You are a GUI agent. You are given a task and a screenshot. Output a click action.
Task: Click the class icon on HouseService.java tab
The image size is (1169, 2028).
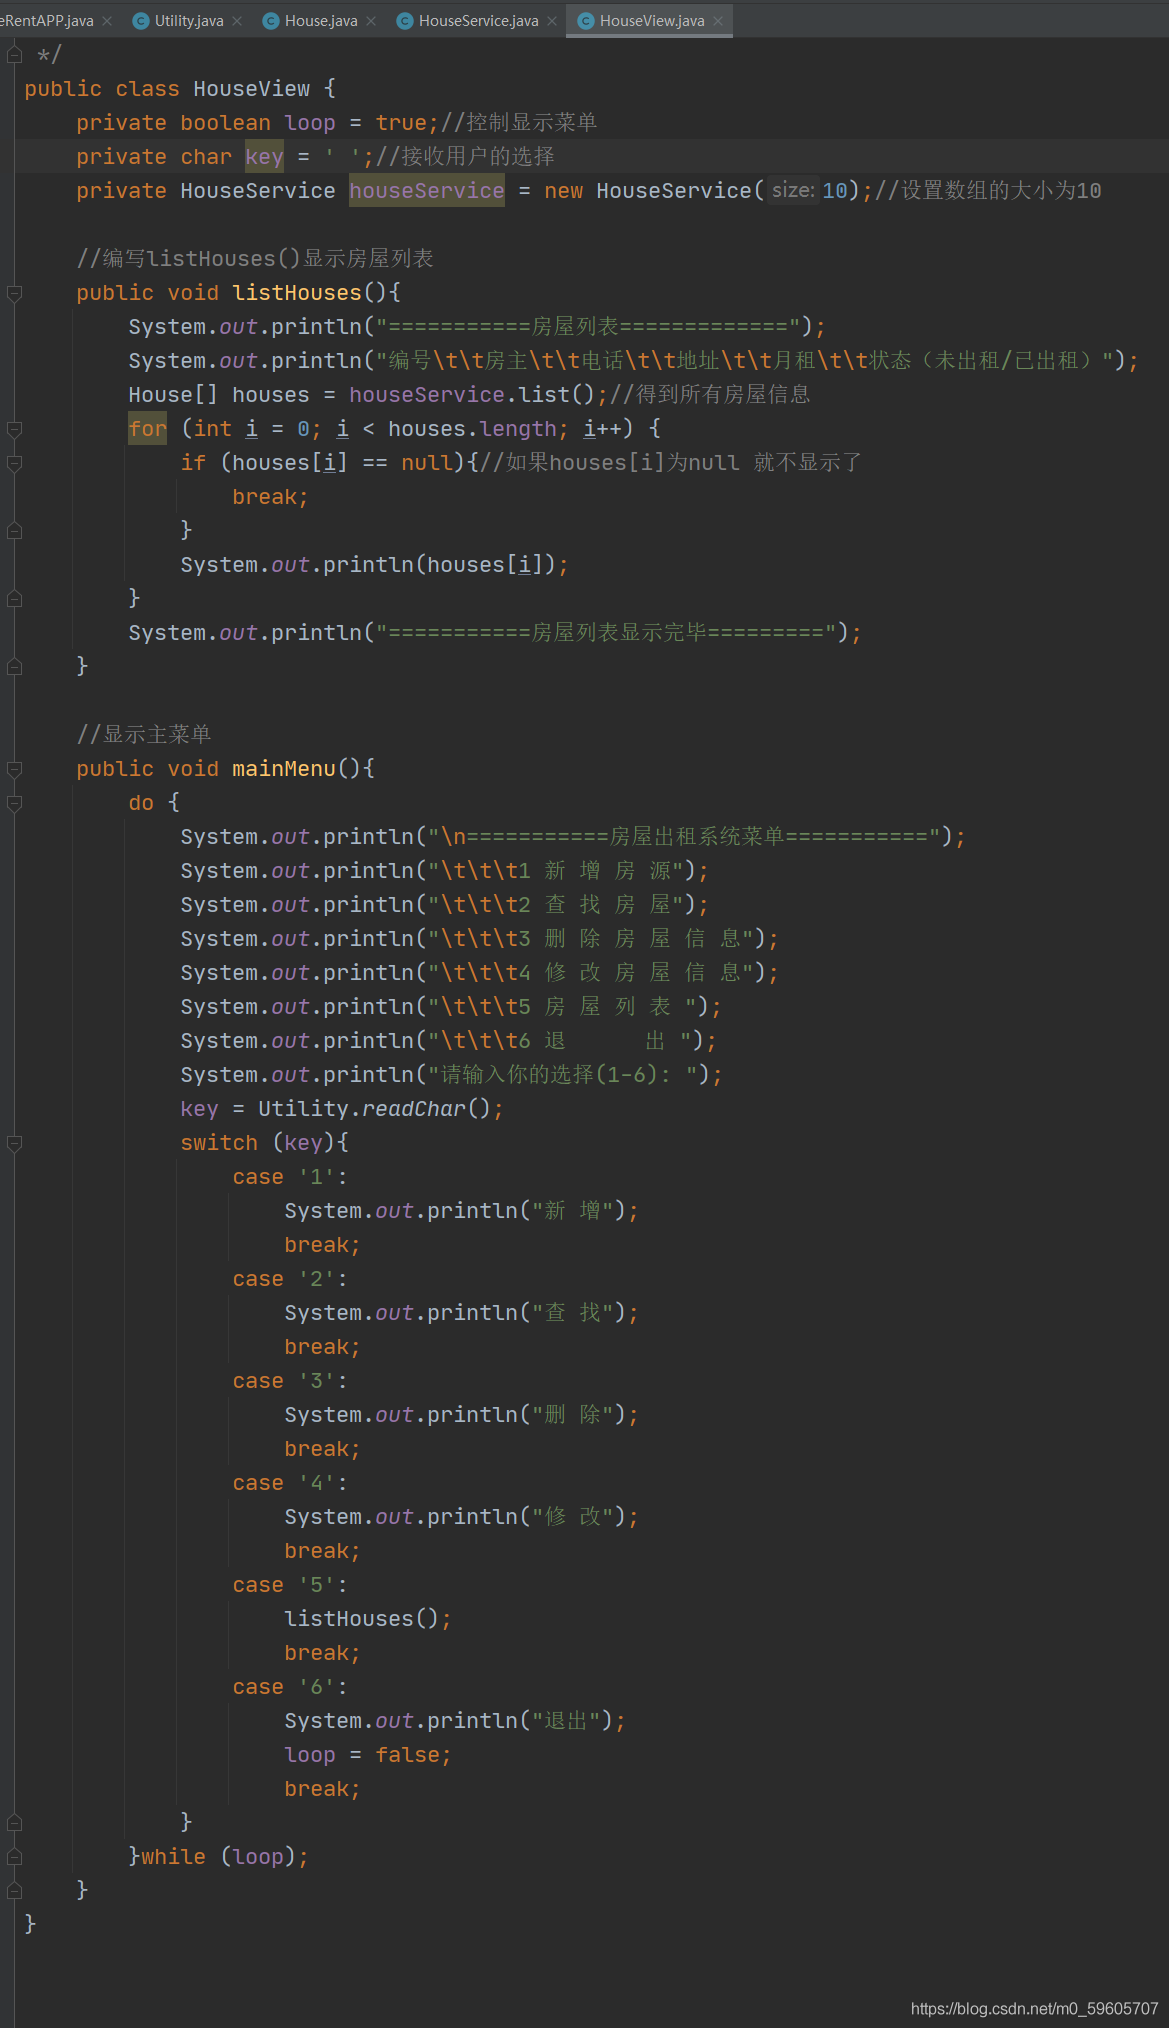[405, 21]
